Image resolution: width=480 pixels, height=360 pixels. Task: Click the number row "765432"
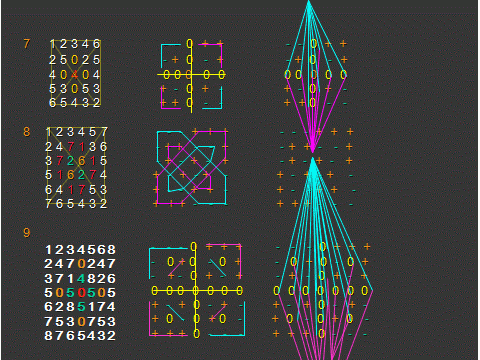pyautogui.click(x=76, y=204)
